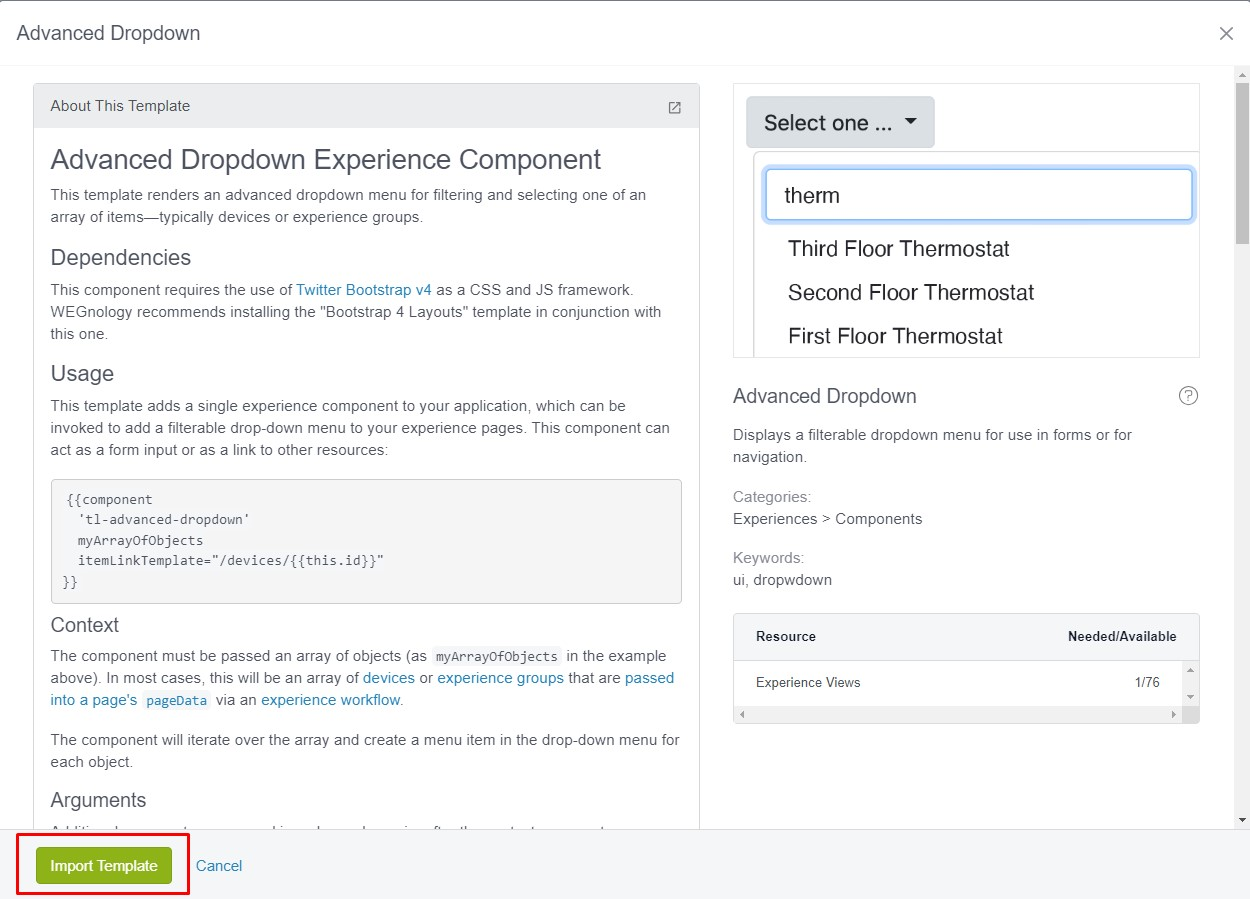
Task: Click the dialog's vertical scrollbar thumb
Action: (1242, 163)
